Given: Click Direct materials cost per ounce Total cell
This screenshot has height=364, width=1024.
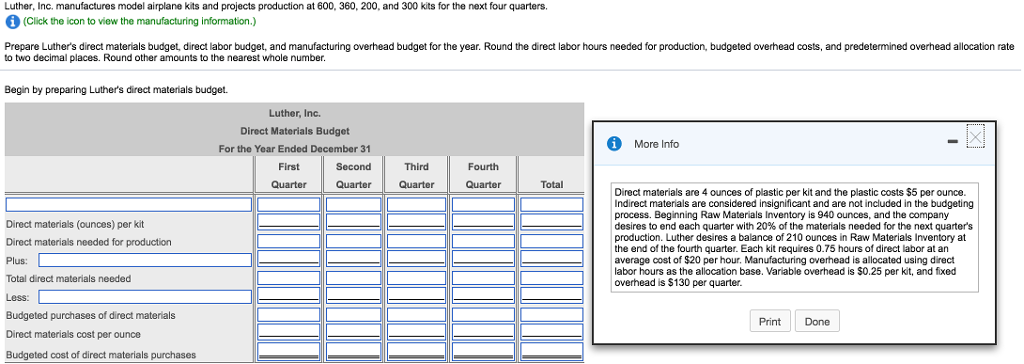Looking at the screenshot, I should [552, 333].
